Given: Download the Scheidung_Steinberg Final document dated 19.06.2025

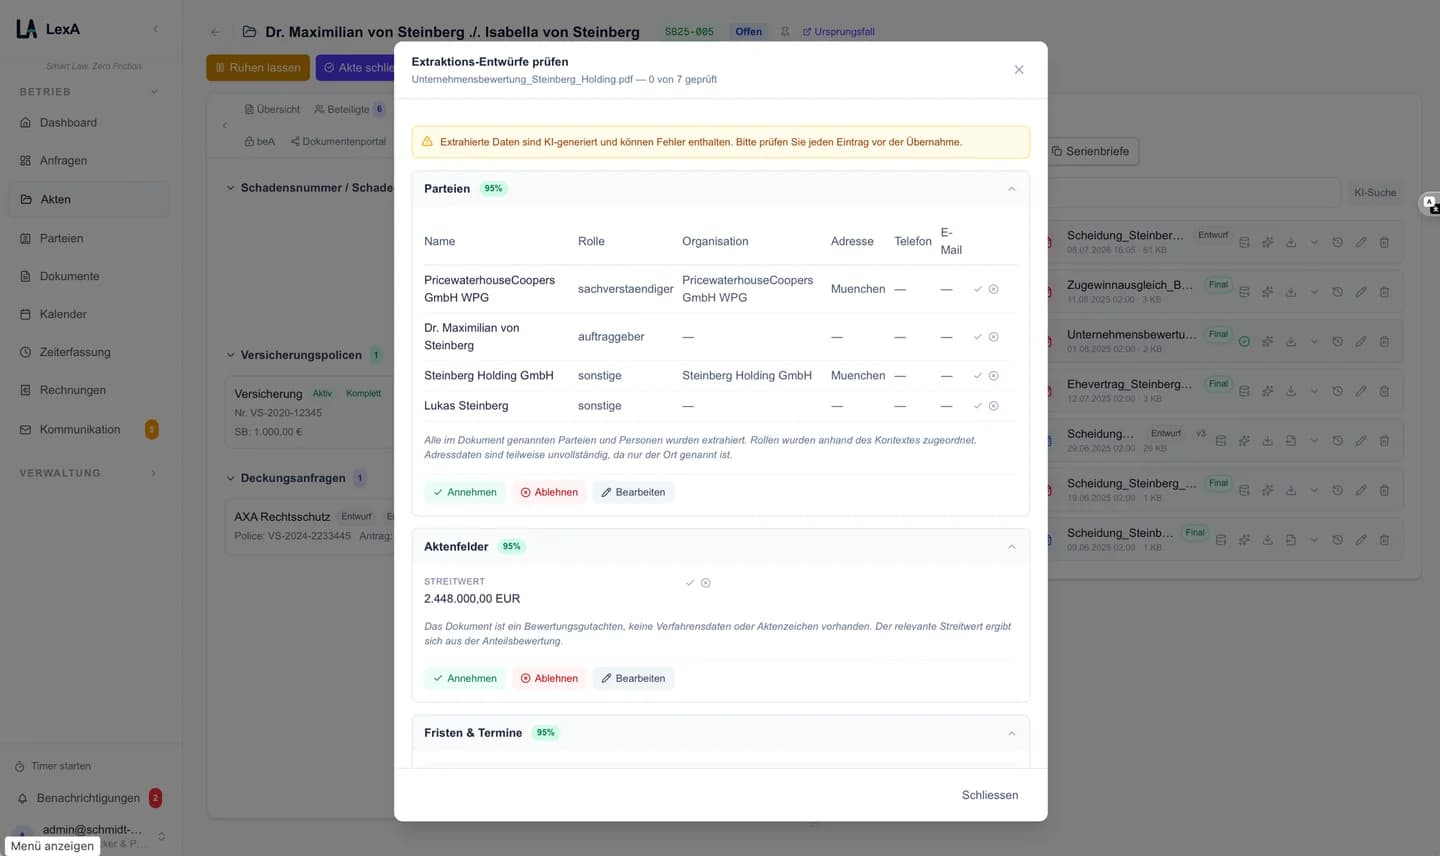Looking at the screenshot, I should pyautogui.click(x=1291, y=490).
